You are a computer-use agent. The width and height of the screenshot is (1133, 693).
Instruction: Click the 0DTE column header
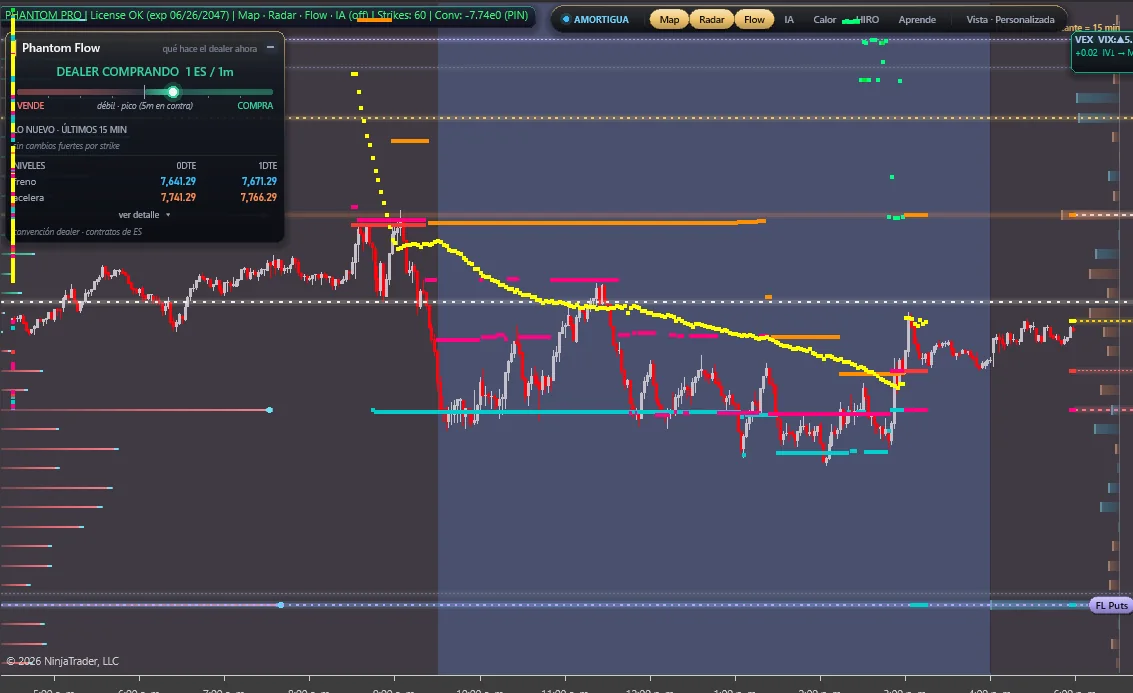click(x=186, y=165)
